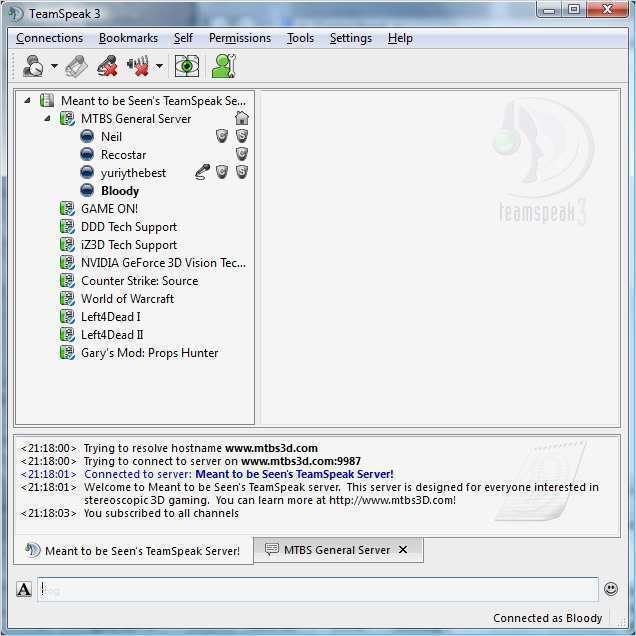The image size is (636, 636).
Task: Click Left4Dead II channel icon
Action: [x=67, y=335]
